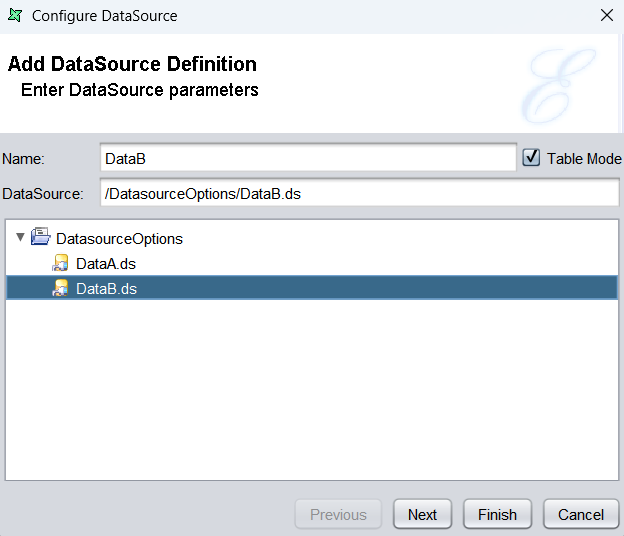
Task: Click the DataA.ds datasource file icon
Action: tap(61, 264)
